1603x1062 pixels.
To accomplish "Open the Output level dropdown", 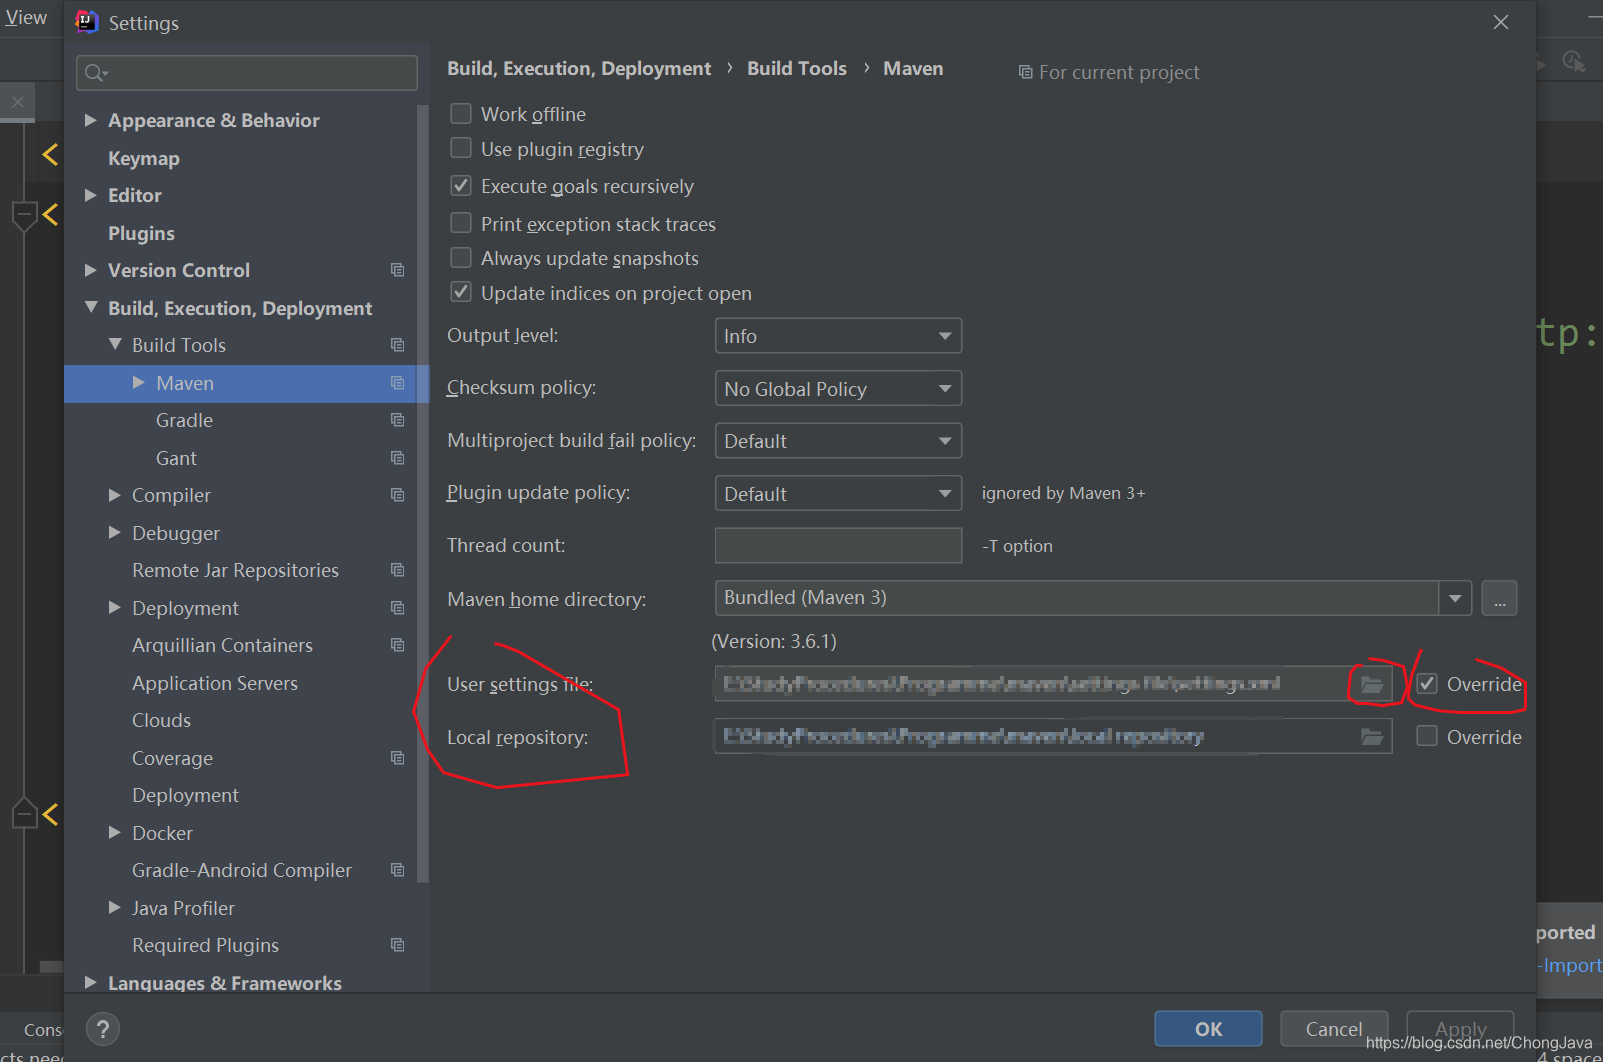I will pyautogui.click(x=838, y=336).
